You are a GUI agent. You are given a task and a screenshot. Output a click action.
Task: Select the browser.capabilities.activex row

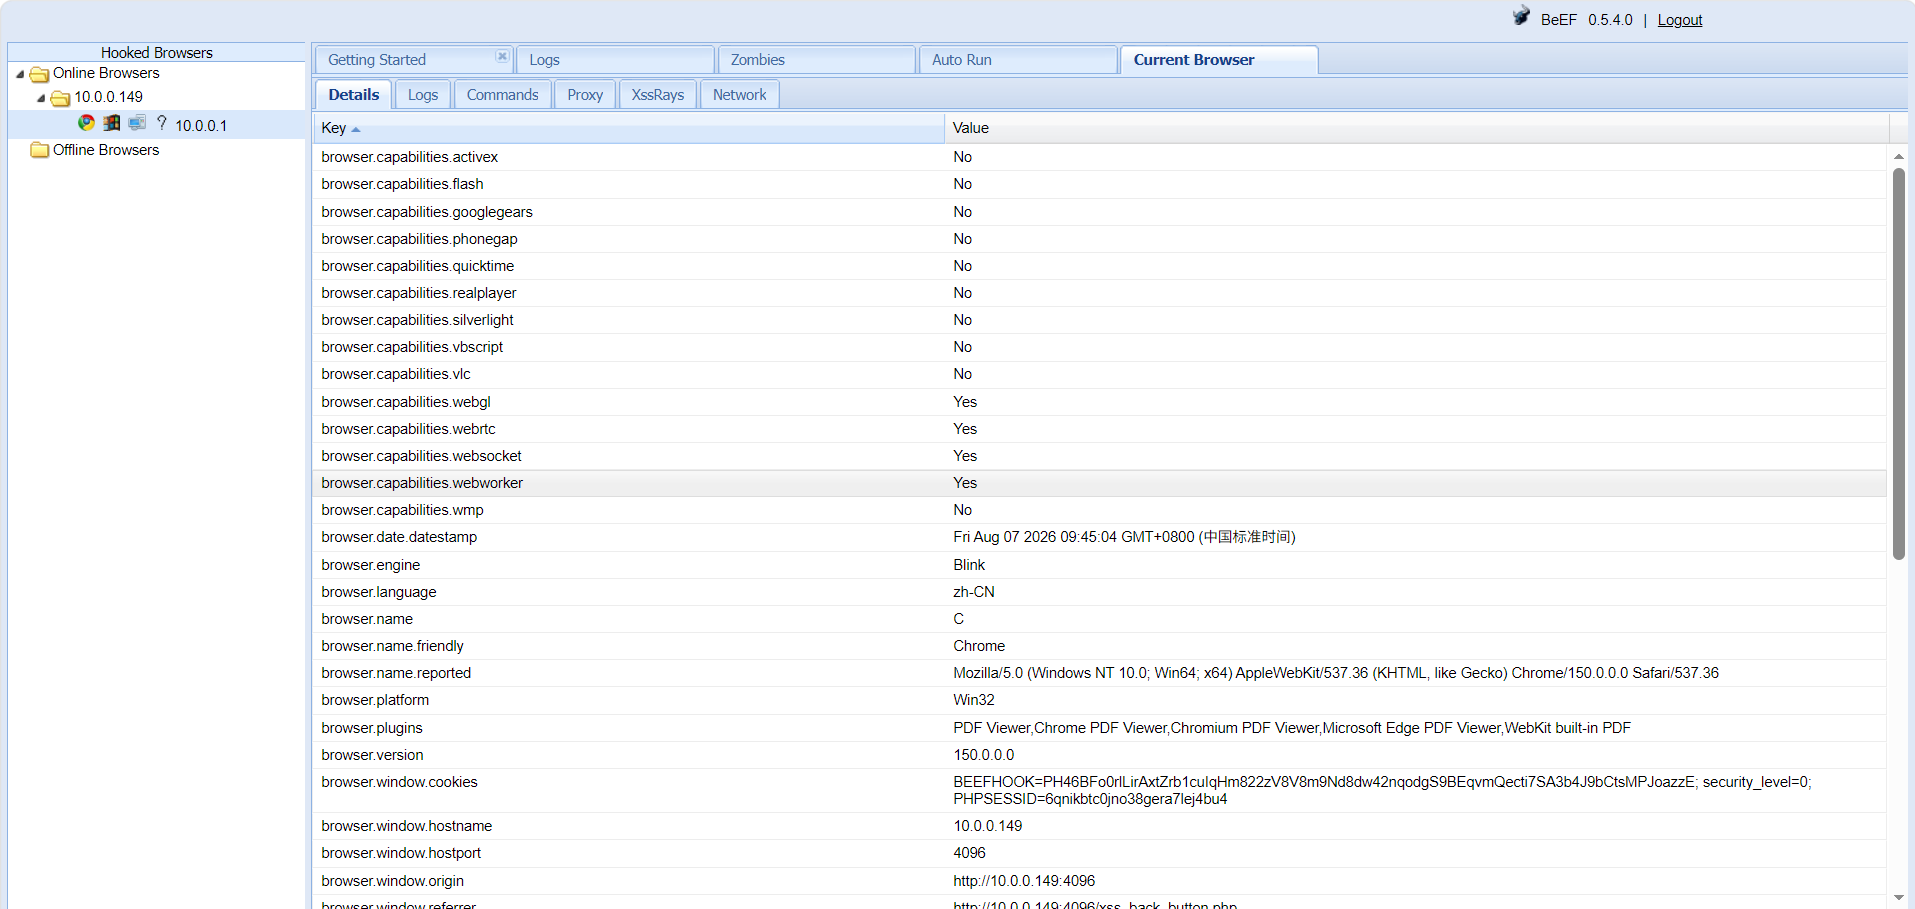[x=1100, y=157]
